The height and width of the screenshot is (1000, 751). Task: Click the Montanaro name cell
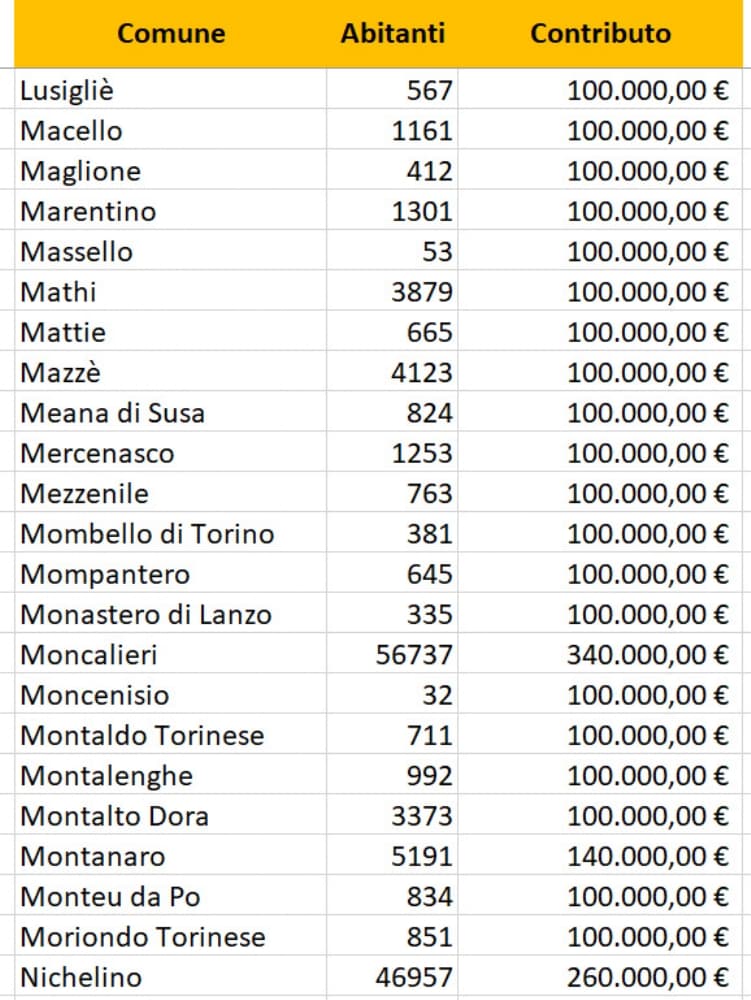tap(93, 856)
